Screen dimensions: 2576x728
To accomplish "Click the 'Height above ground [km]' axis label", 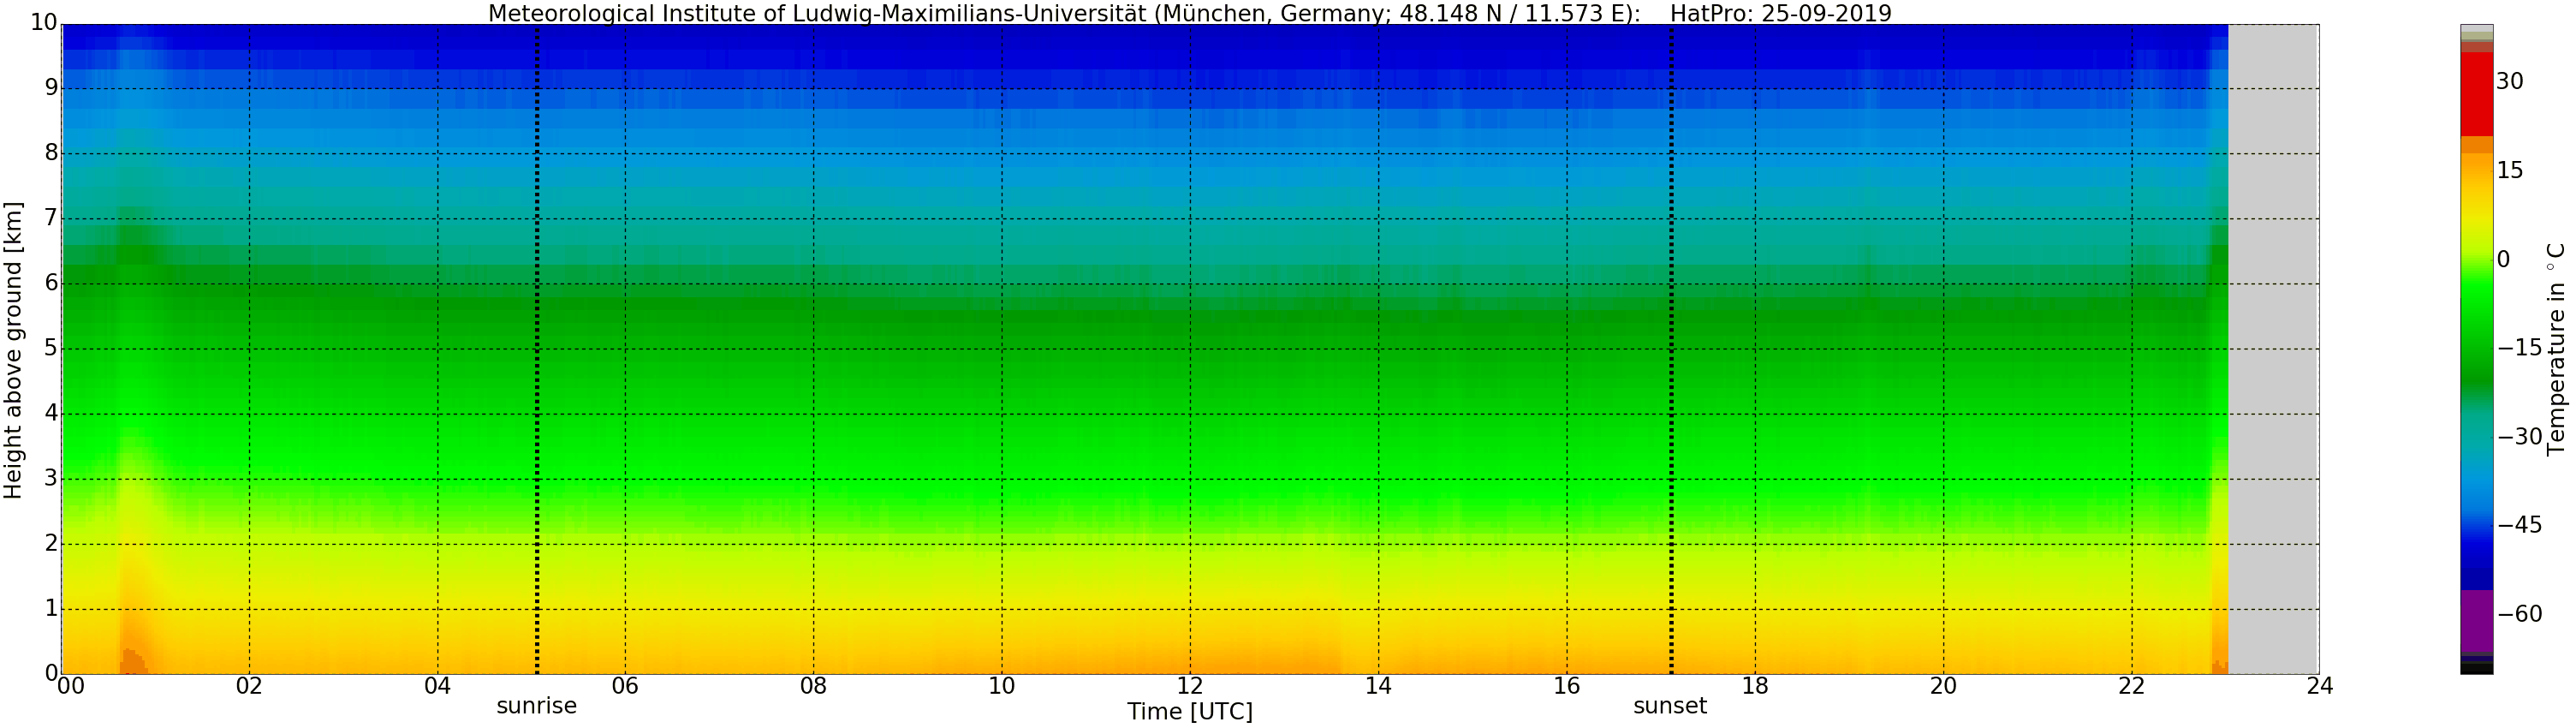I will (13, 350).
